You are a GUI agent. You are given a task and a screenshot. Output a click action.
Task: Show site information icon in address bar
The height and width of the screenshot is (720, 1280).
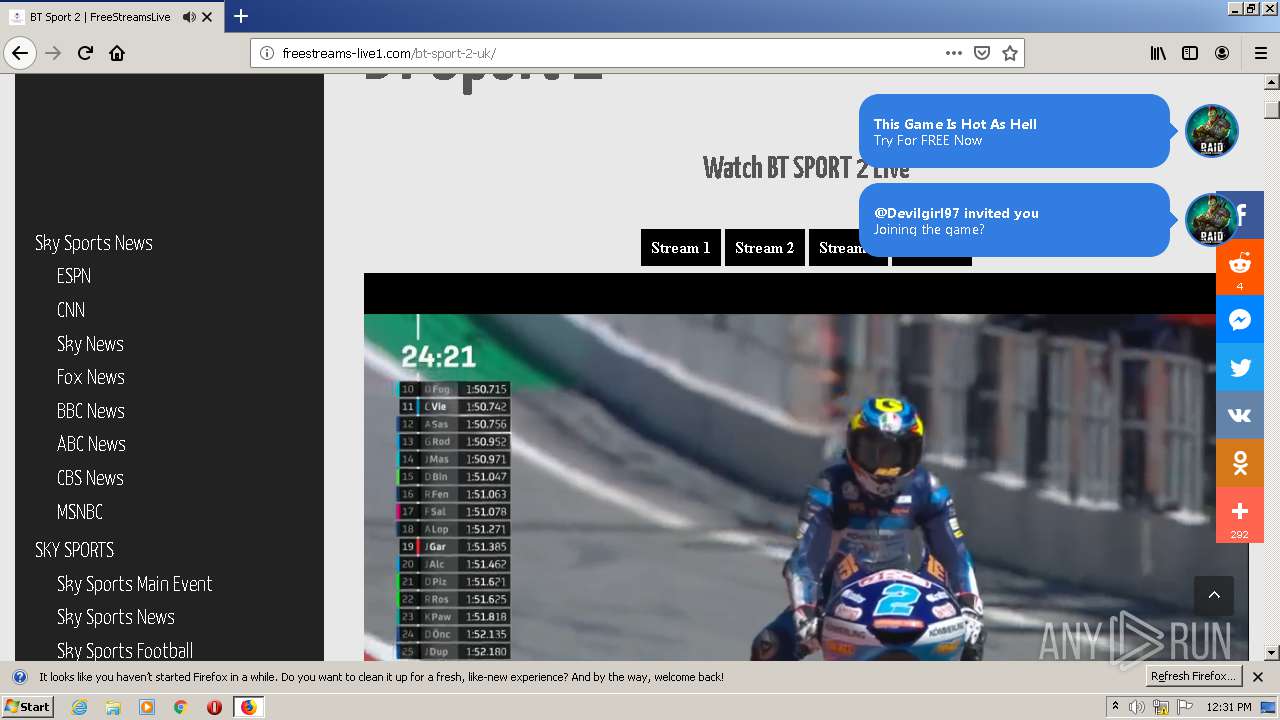coord(267,53)
